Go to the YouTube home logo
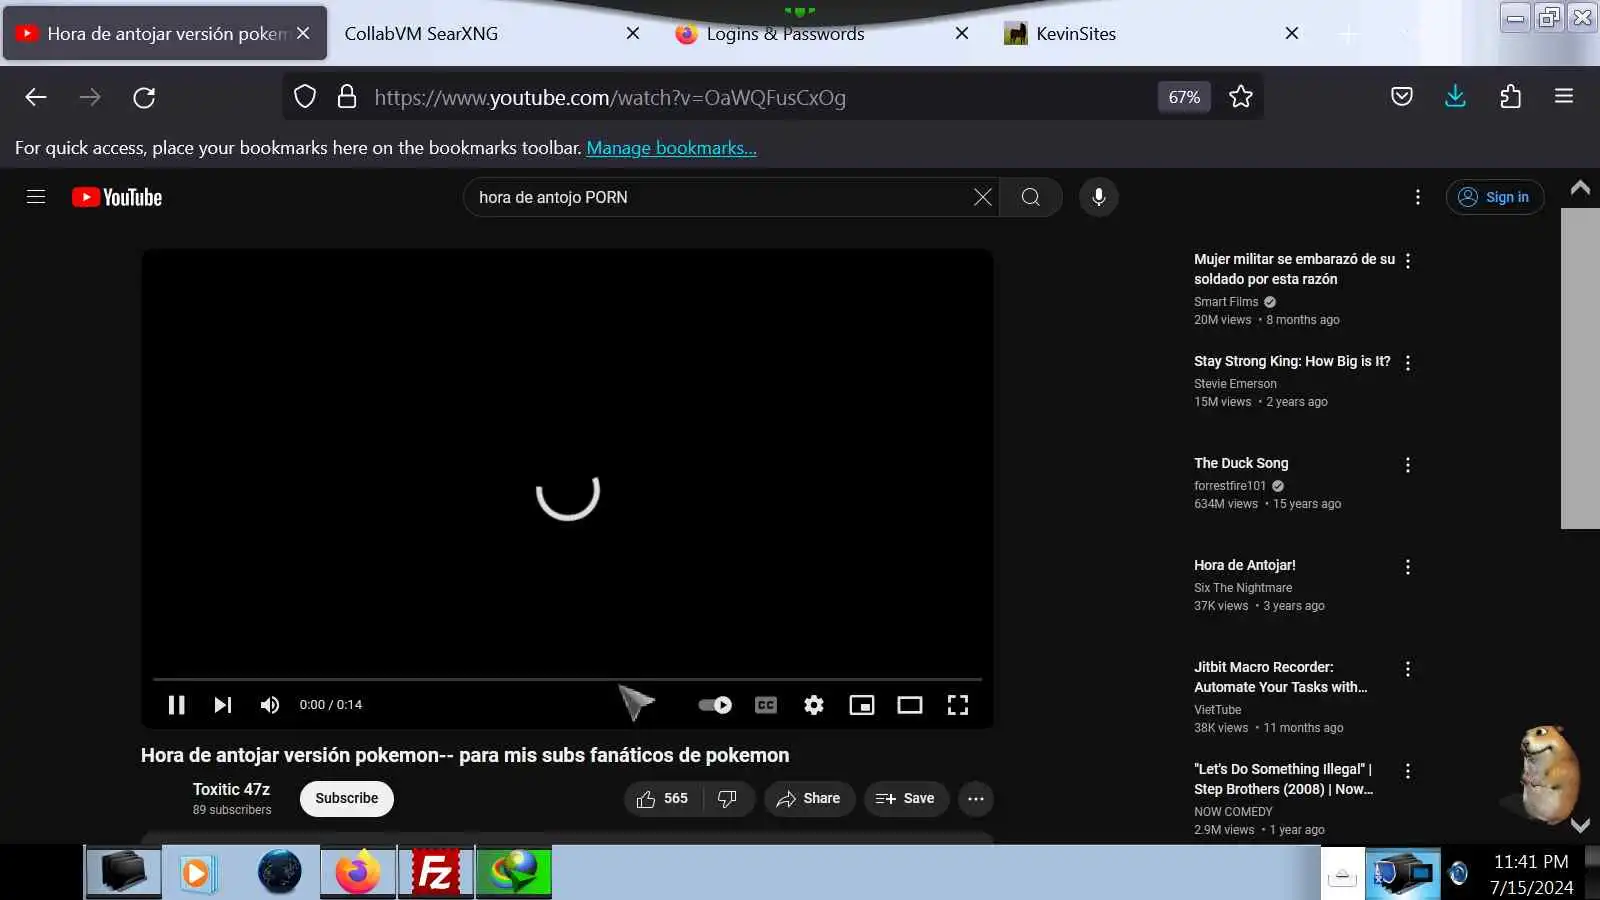 pyautogui.click(x=117, y=197)
